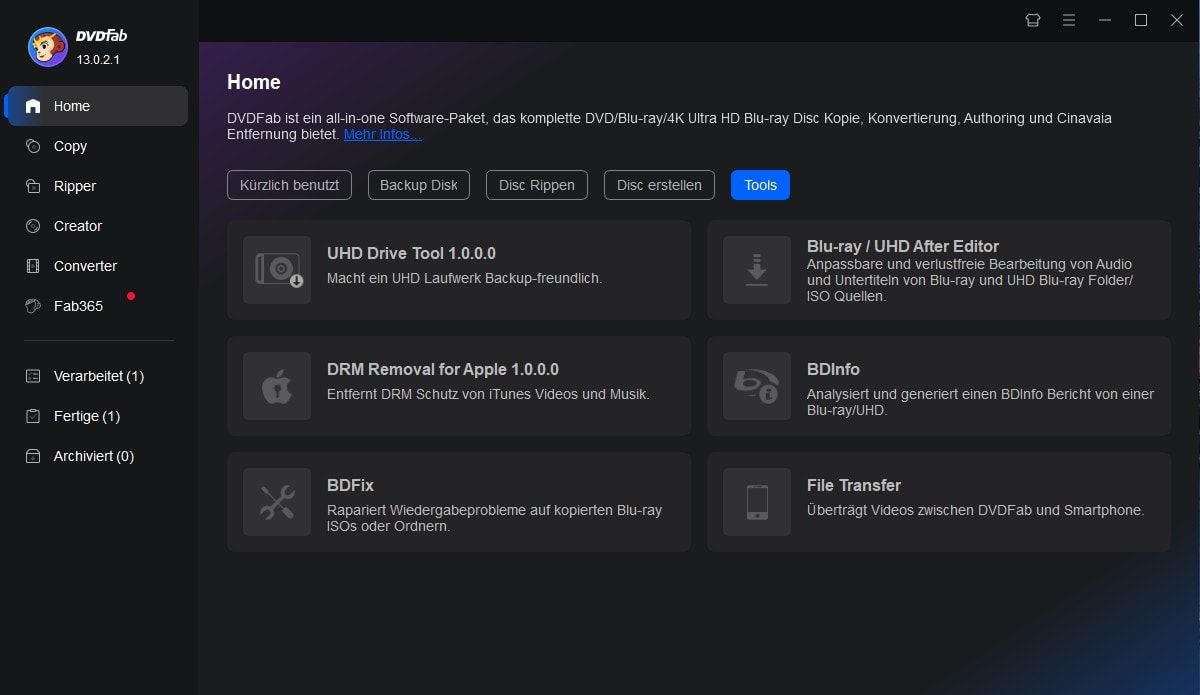Click the Ripper icon in sidebar
Screen dimensions: 1200x695
point(33,186)
